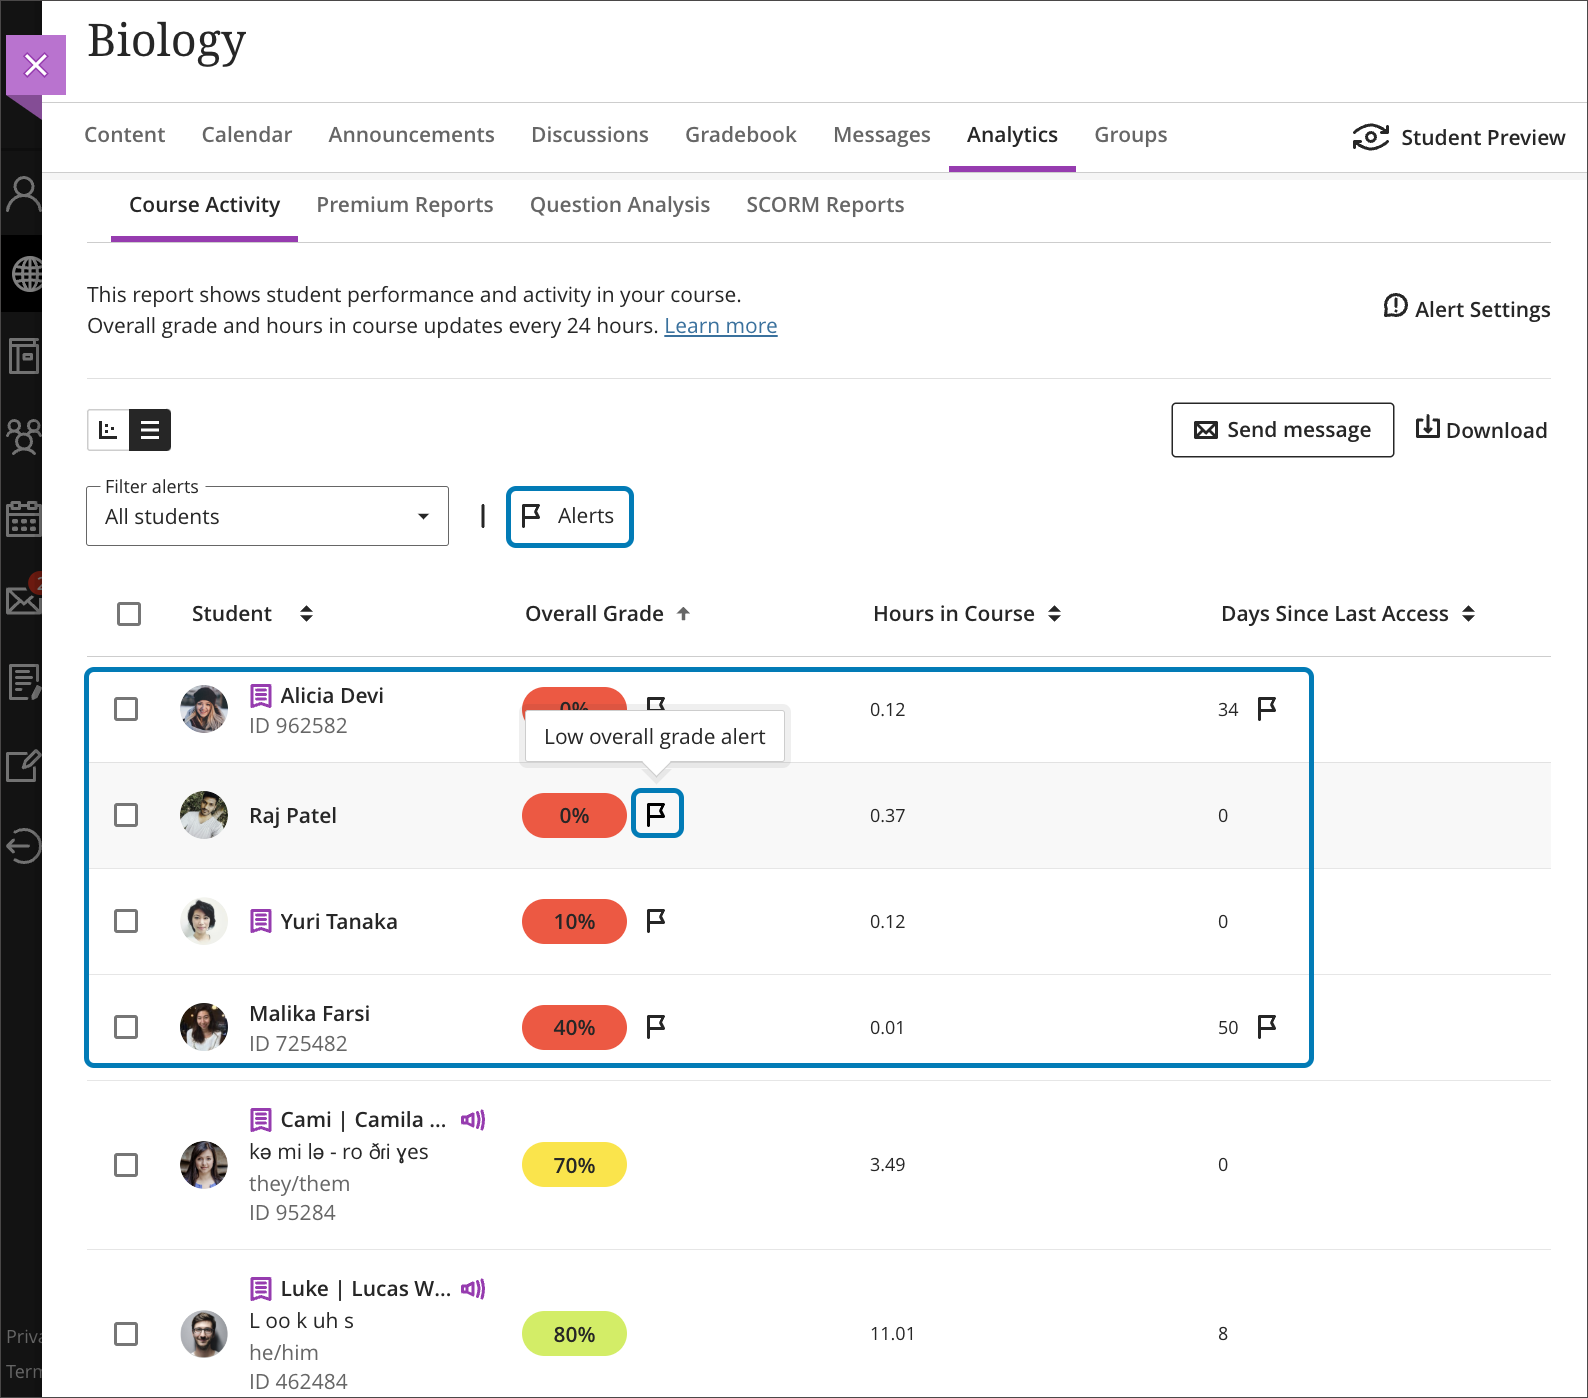The width and height of the screenshot is (1588, 1398).
Task: Open the Gradebook tab
Action: (x=740, y=135)
